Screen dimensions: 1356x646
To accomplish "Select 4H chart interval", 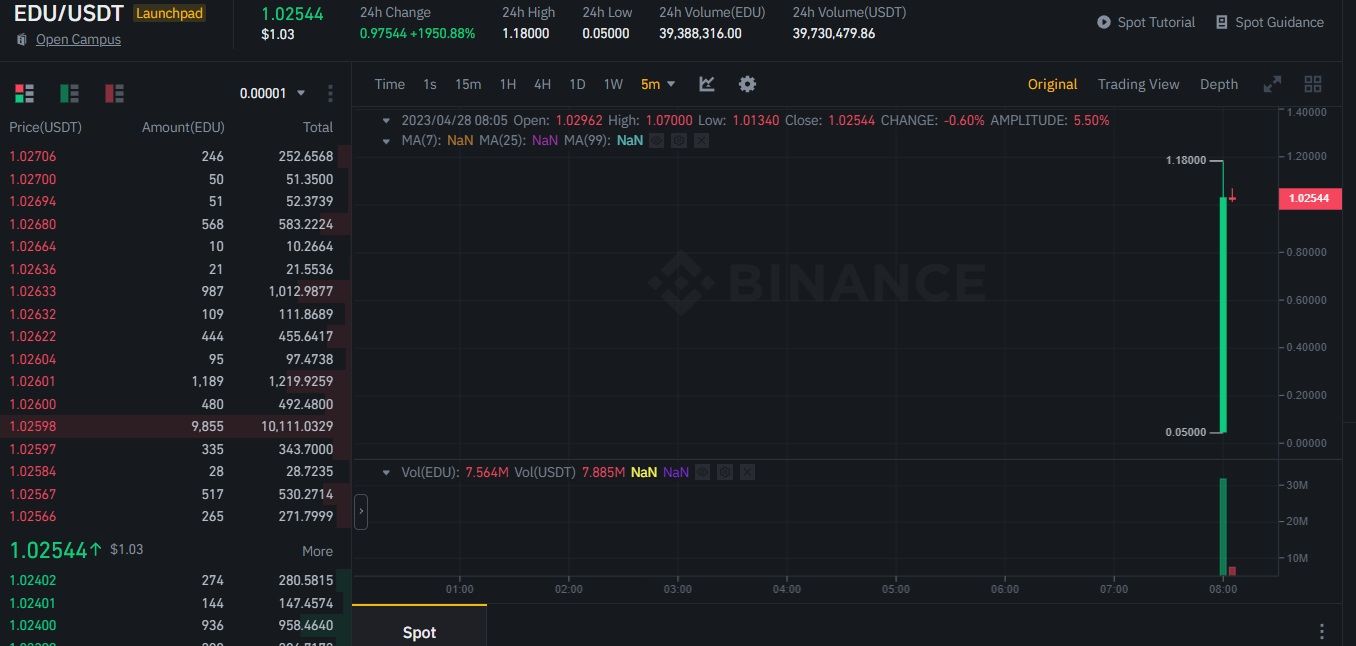I will click(542, 84).
